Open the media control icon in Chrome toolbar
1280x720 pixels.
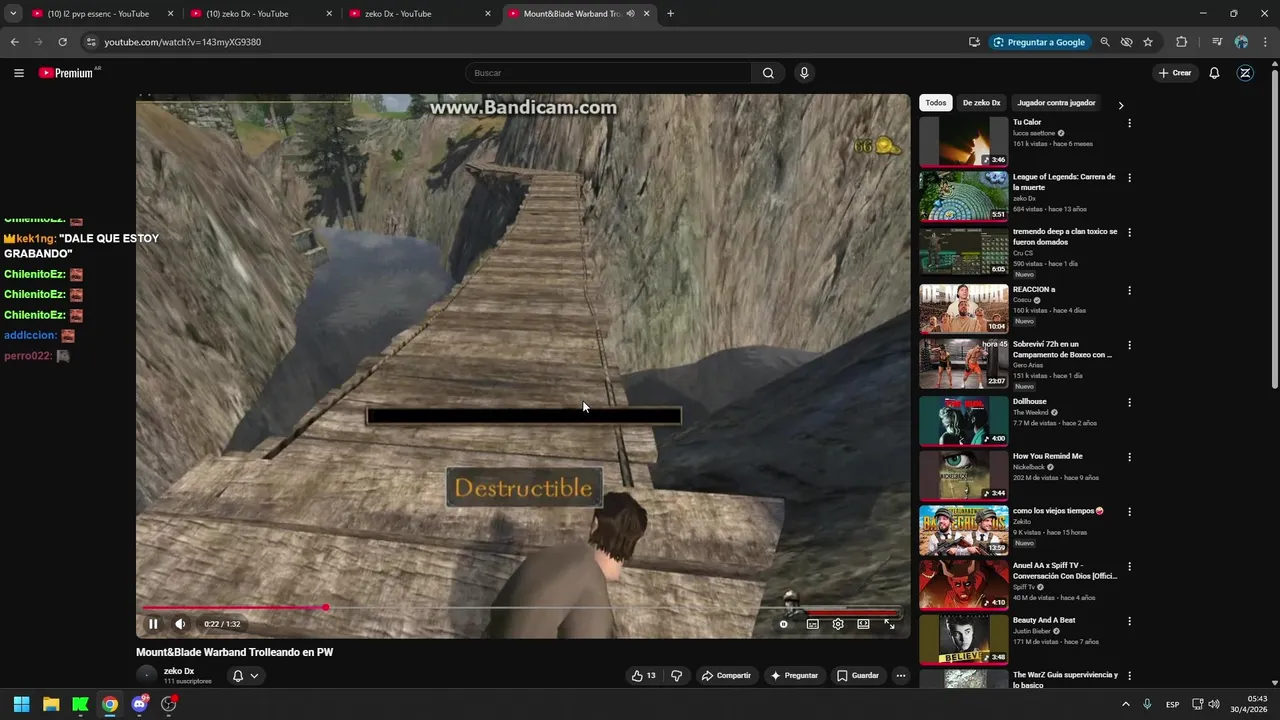tap(1217, 42)
